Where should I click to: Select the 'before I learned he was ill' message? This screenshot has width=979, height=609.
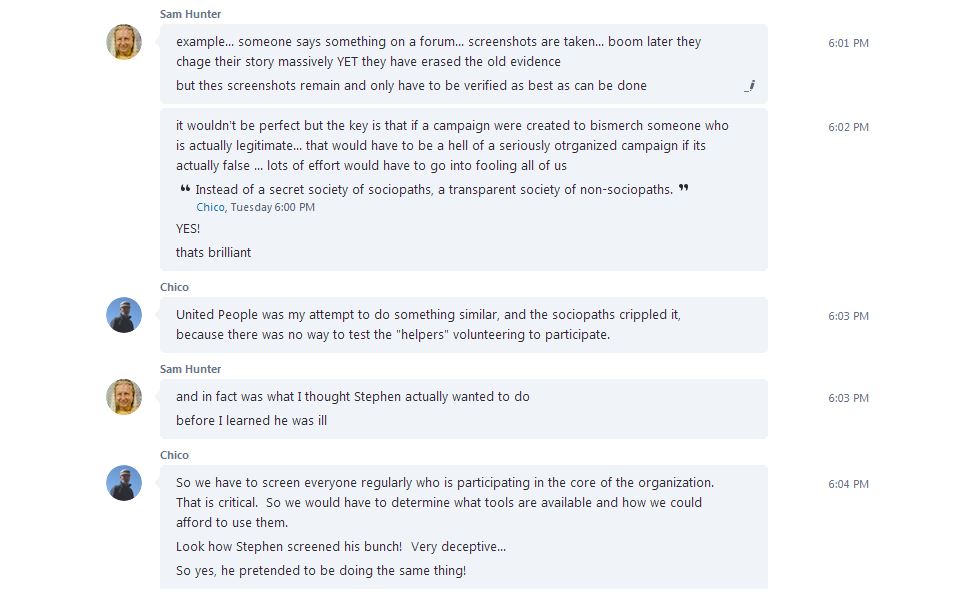[251, 421]
